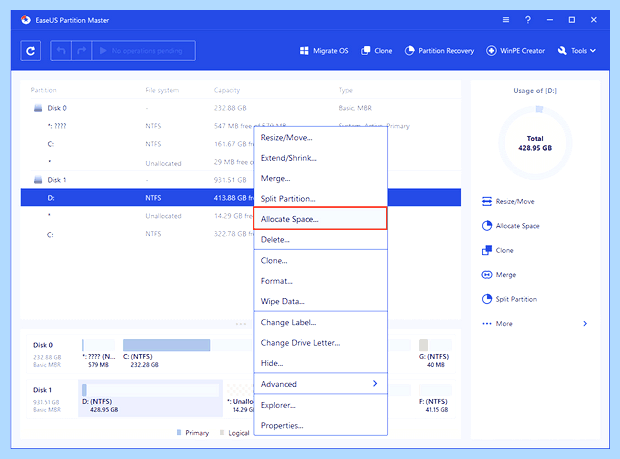Expand the Tools dropdown
The height and width of the screenshot is (459, 620).
tap(577, 51)
